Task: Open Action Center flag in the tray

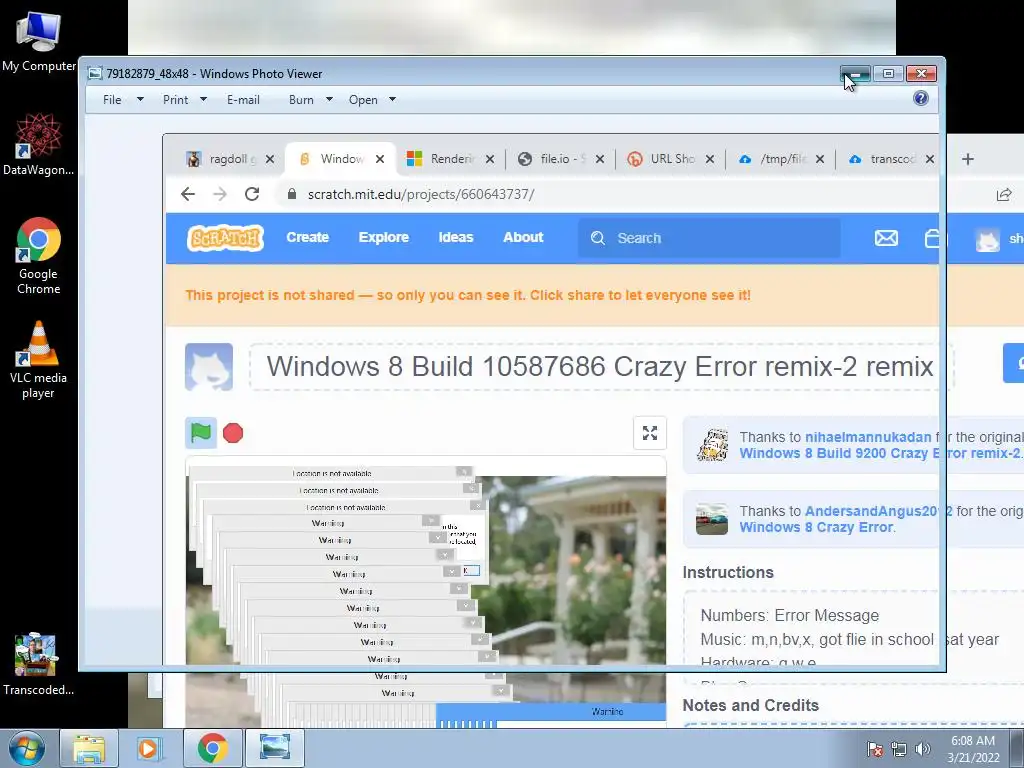Action: [875, 750]
